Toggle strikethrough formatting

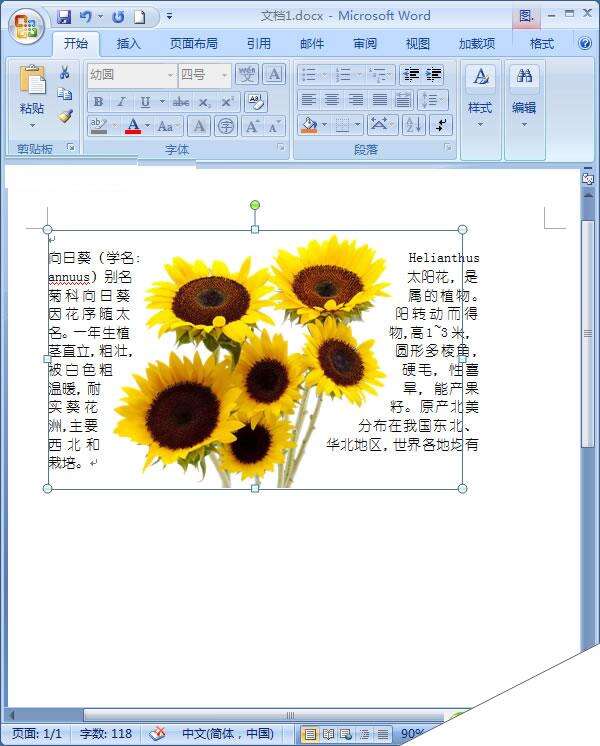[181, 102]
